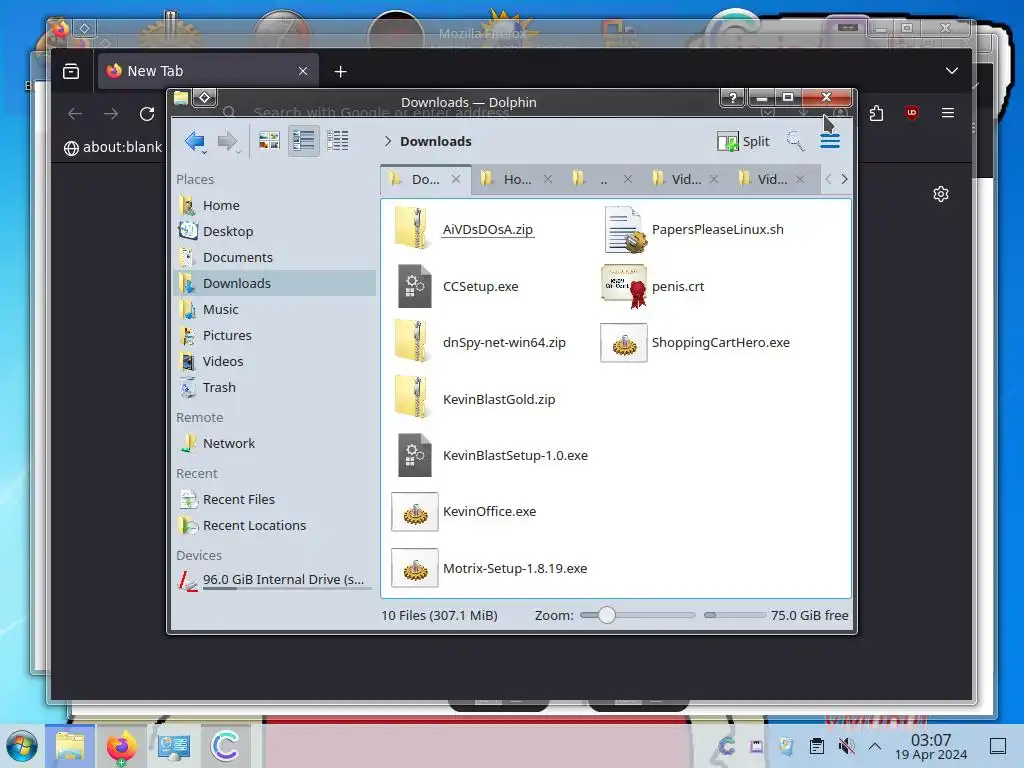The image size is (1024, 768).
Task: Open Videos in Places panel
Action: [274, 361]
